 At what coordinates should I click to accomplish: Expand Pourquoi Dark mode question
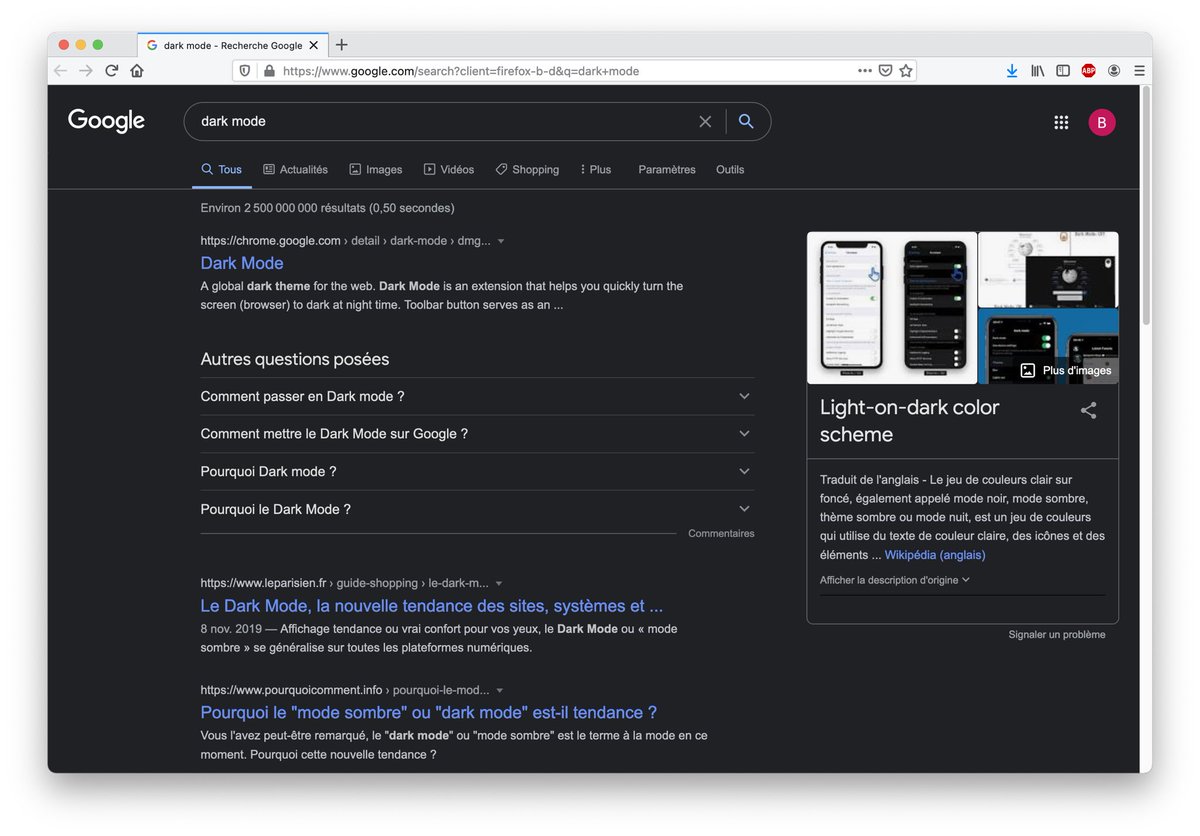pyautogui.click(x=477, y=471)
